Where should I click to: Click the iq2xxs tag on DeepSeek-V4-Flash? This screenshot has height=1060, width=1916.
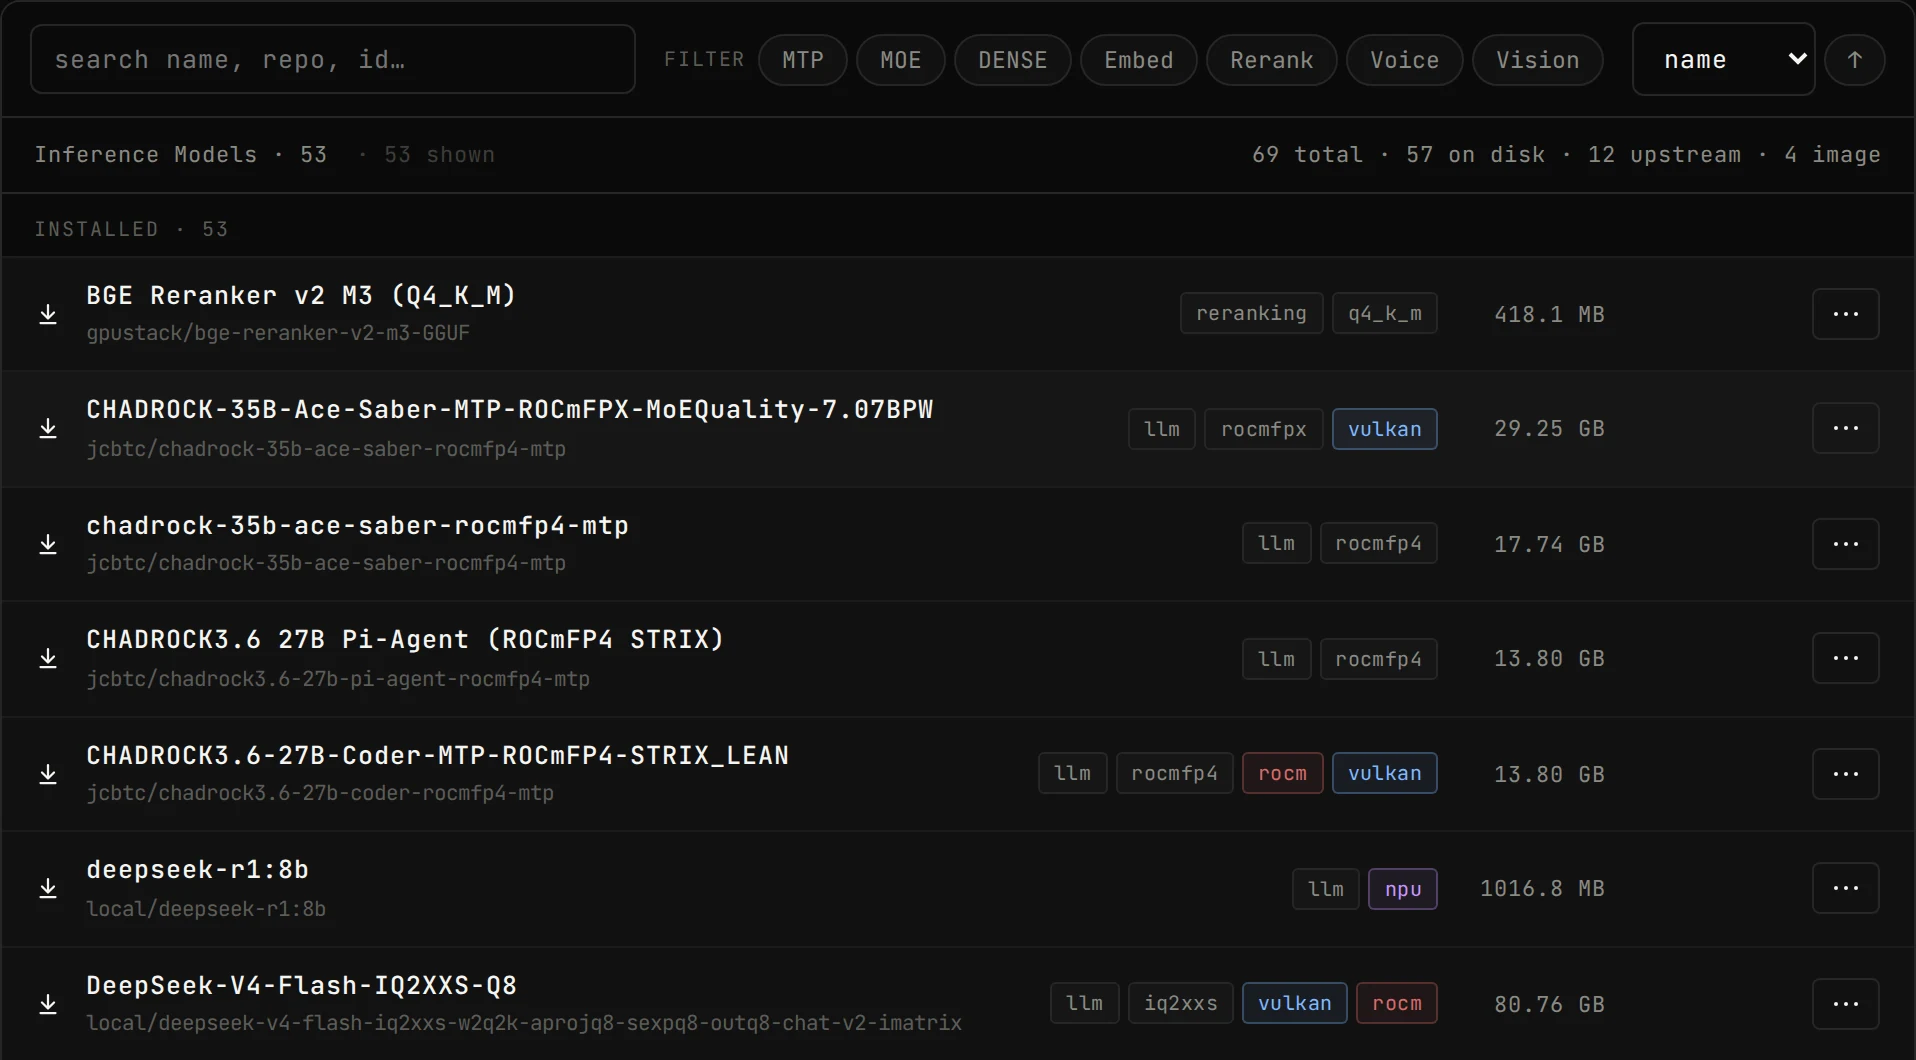(1181, 1003)
